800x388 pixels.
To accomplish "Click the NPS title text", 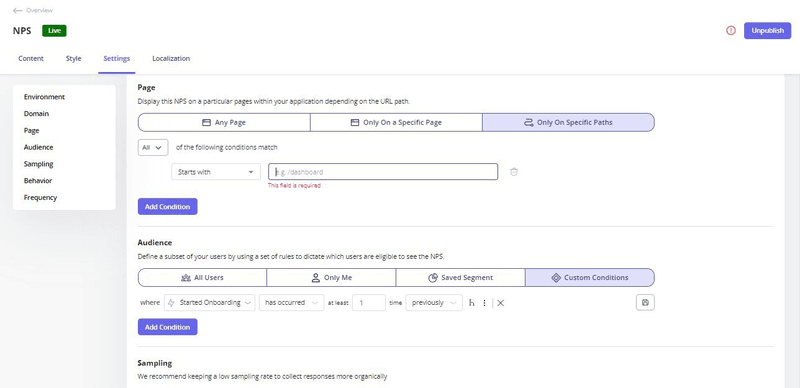I will coord(22,31).
